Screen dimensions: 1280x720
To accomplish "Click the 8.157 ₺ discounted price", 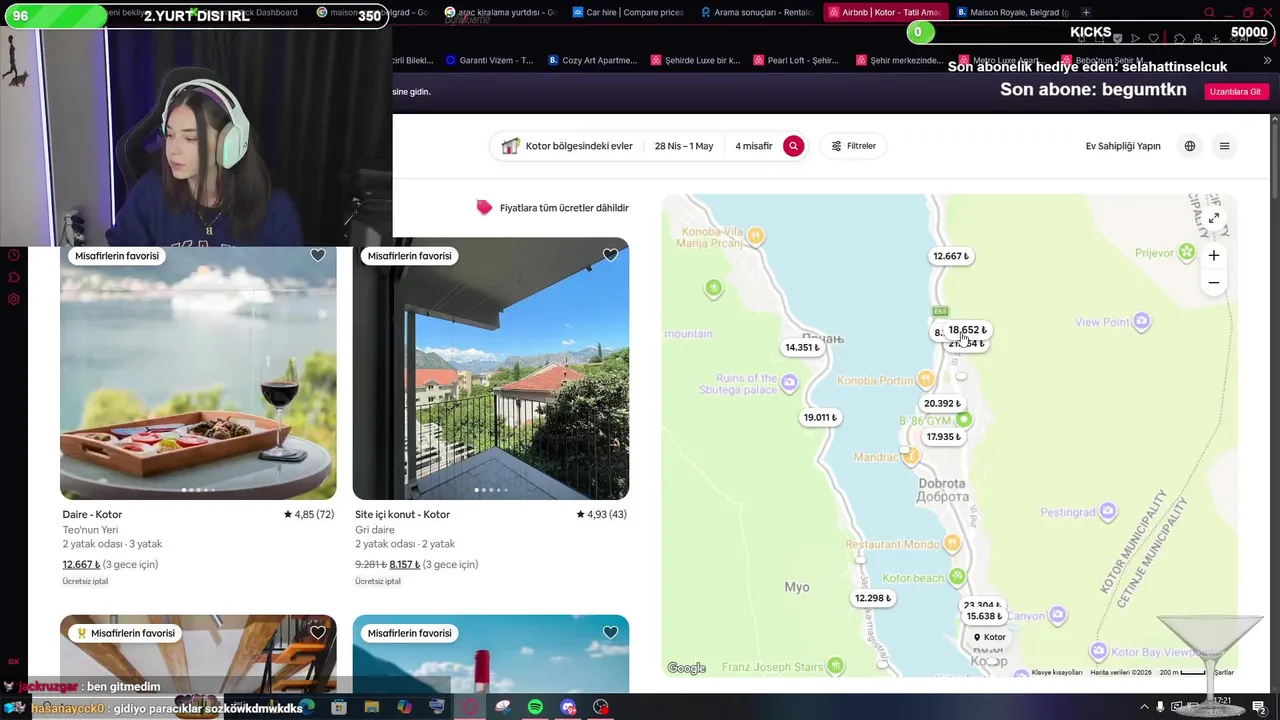I will point(405,564).
